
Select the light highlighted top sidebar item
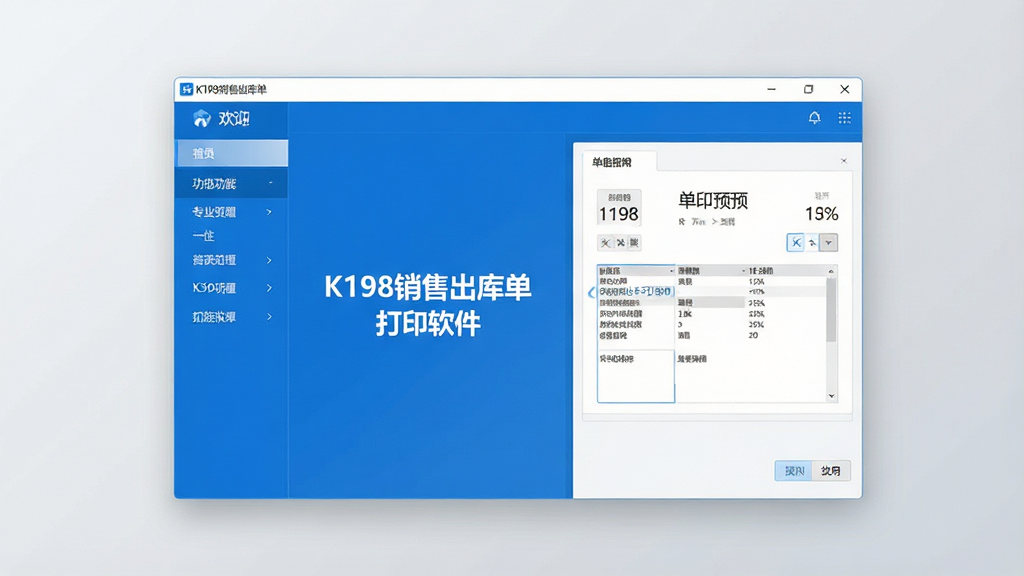232,153
